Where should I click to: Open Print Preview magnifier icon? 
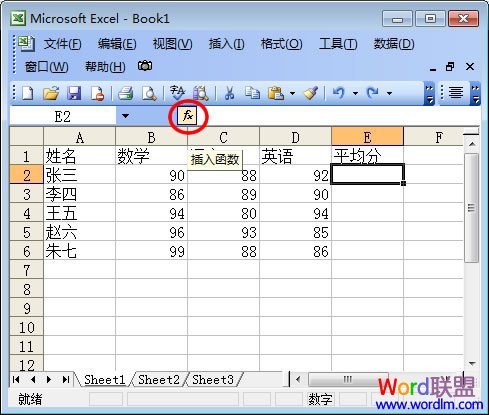point(149,93)
